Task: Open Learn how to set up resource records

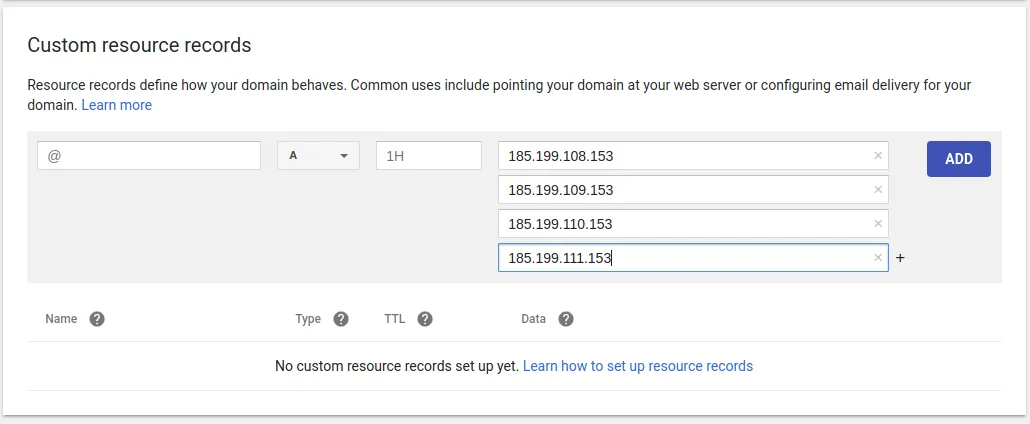Action: 638,366
